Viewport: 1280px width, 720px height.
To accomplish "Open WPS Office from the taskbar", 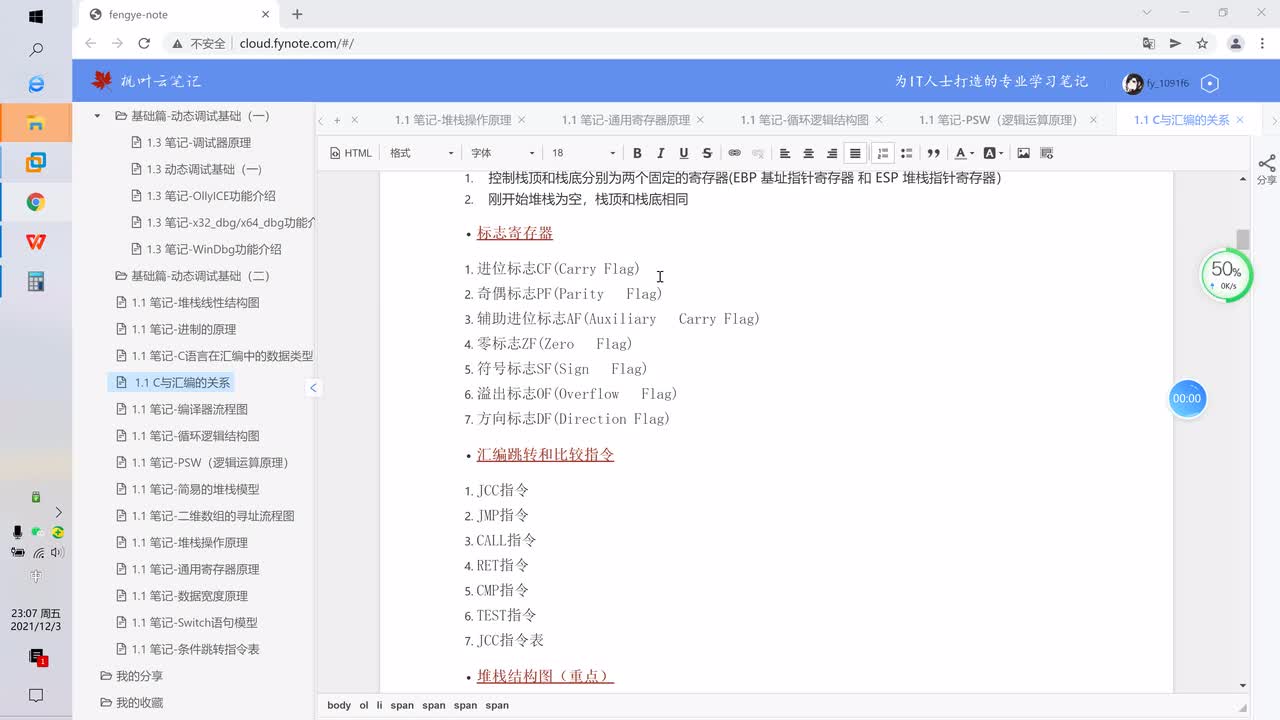I will coord(36,242).
